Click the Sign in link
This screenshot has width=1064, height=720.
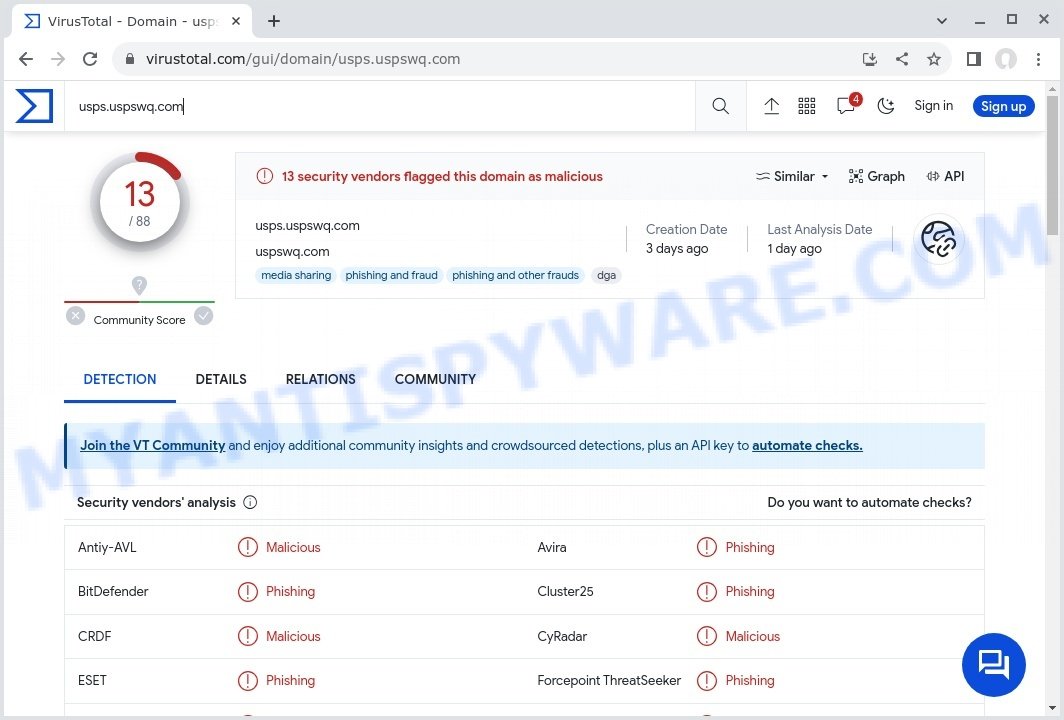[933, 106]
